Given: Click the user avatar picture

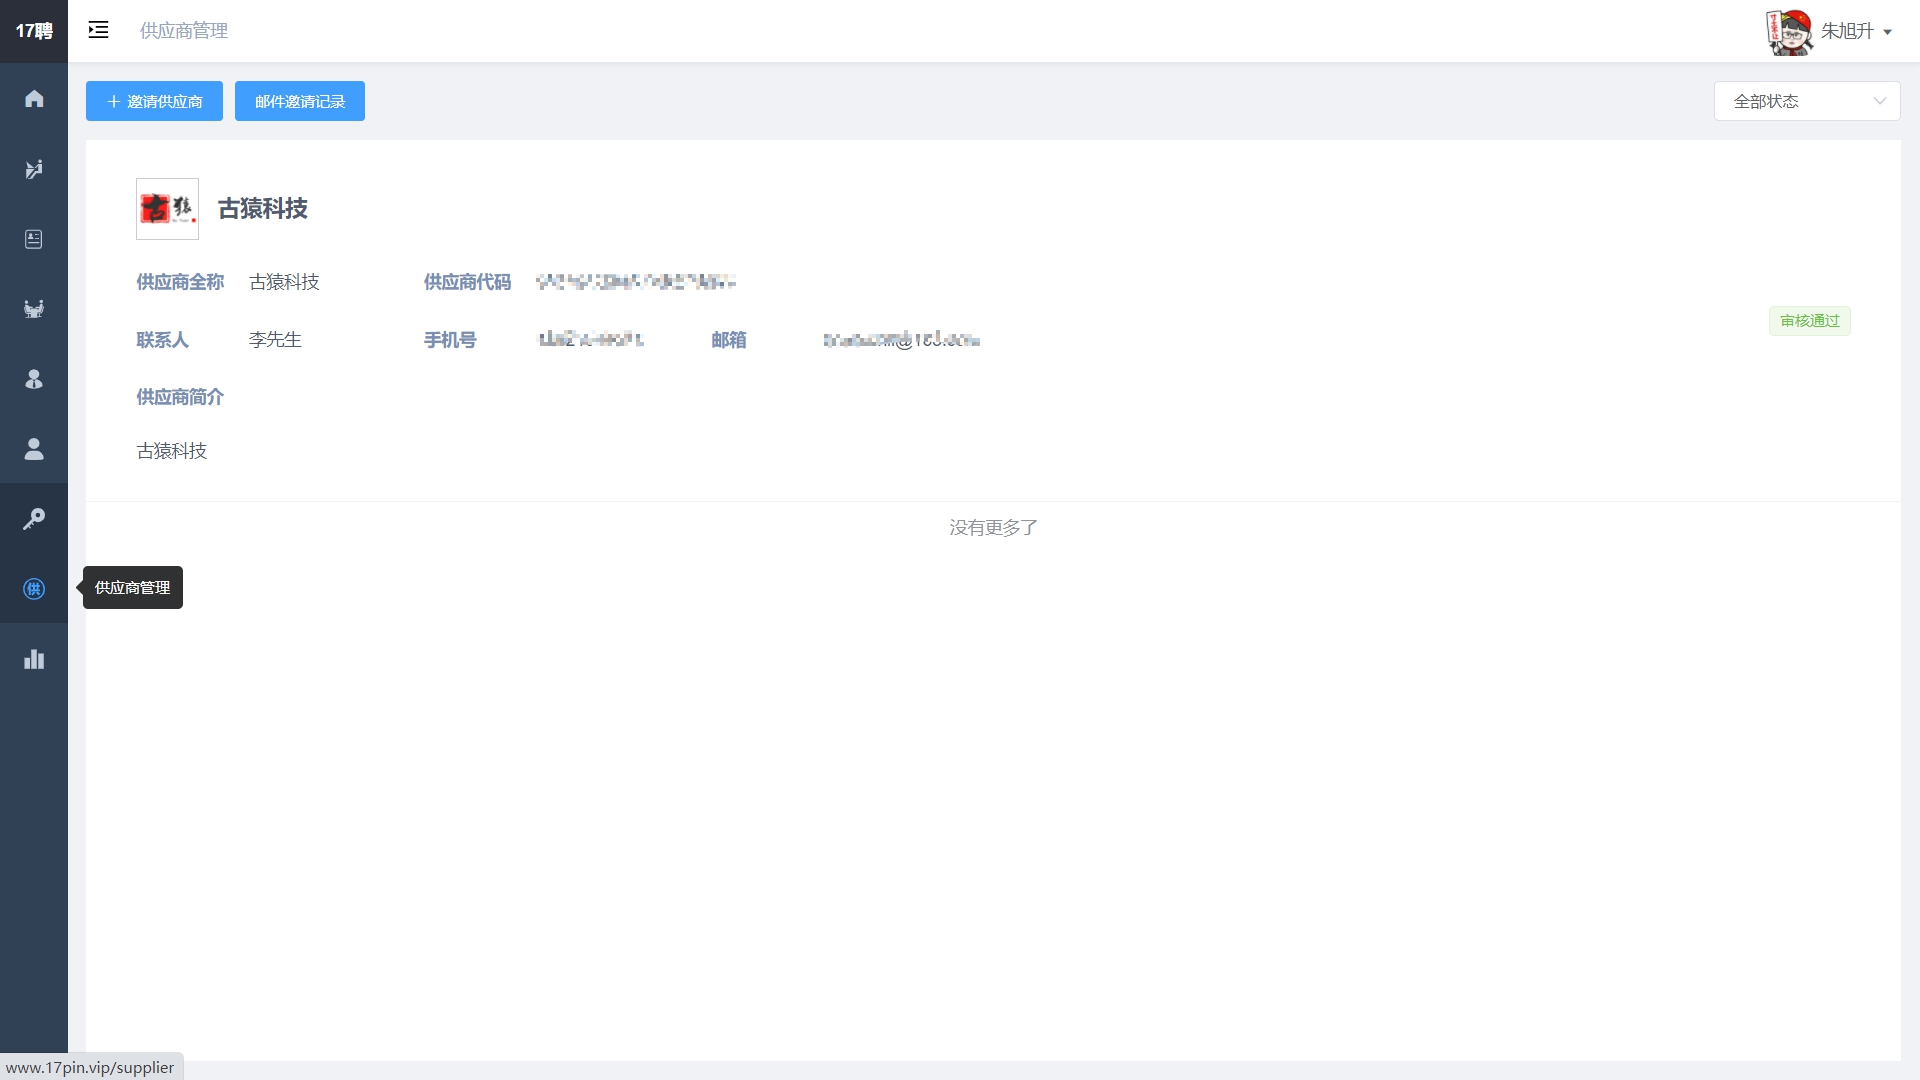Looking at the screenshot, I should point(1788,31).
